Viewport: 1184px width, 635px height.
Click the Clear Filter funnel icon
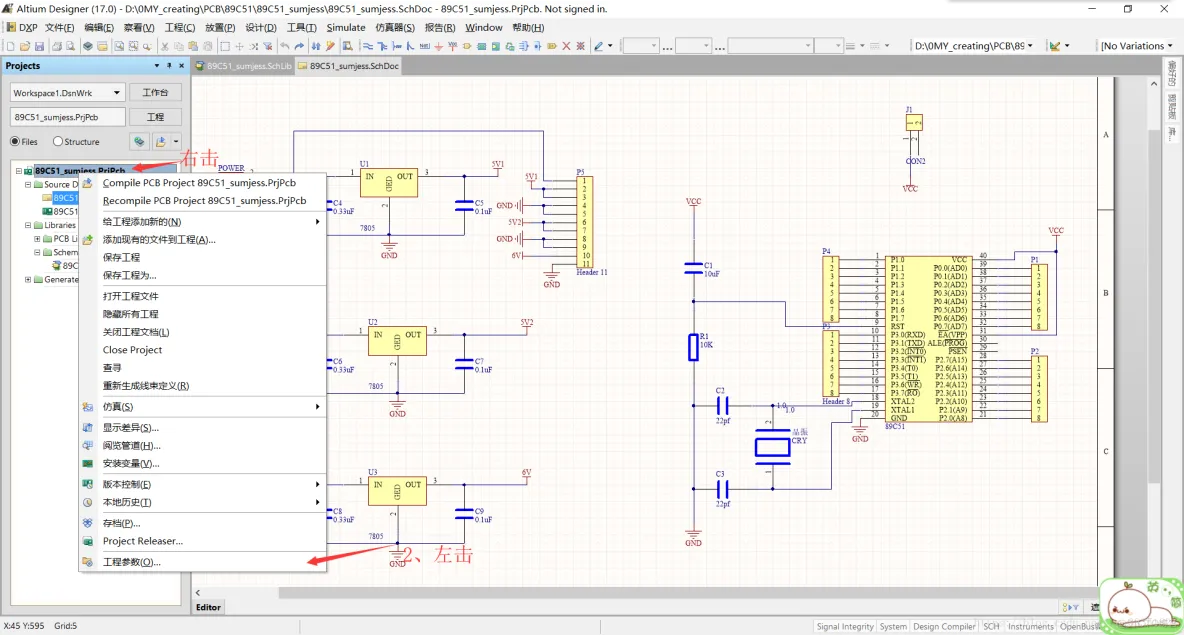(267, 46)
